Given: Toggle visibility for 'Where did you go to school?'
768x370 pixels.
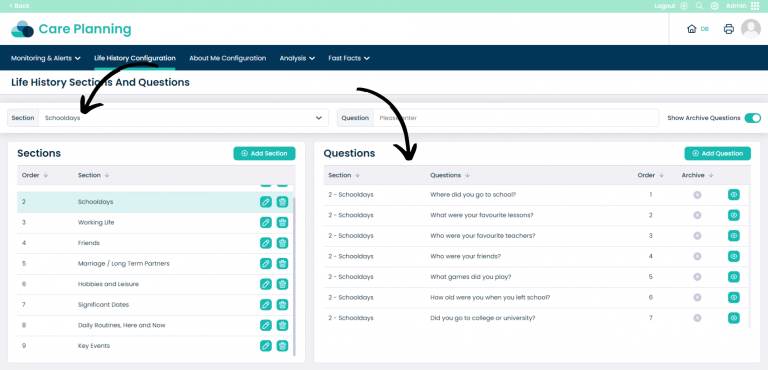Looking at the screenshot, I should coord(734,195).
